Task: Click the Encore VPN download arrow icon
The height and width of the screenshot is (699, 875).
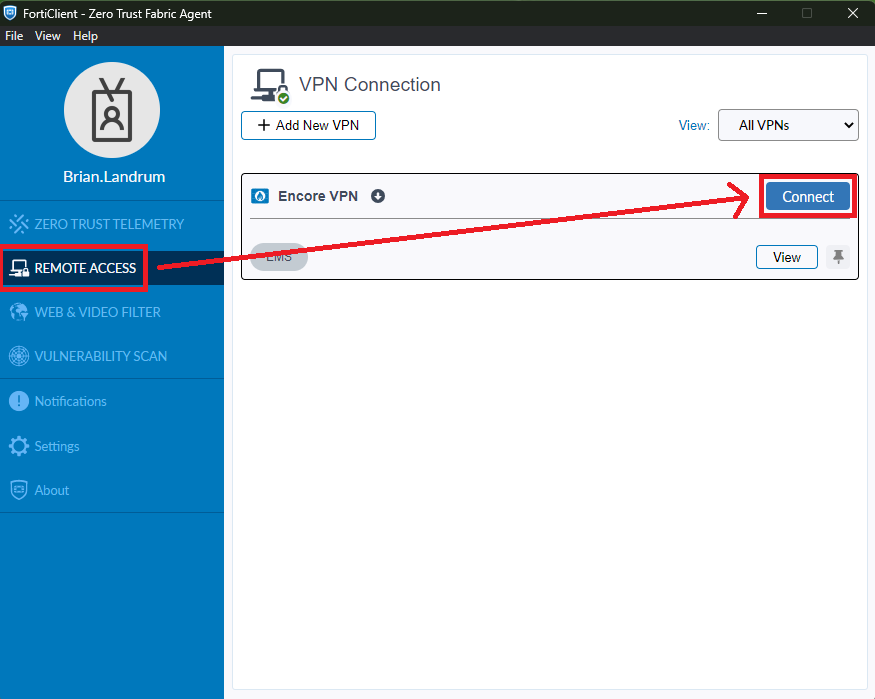Action: [378, 196]
